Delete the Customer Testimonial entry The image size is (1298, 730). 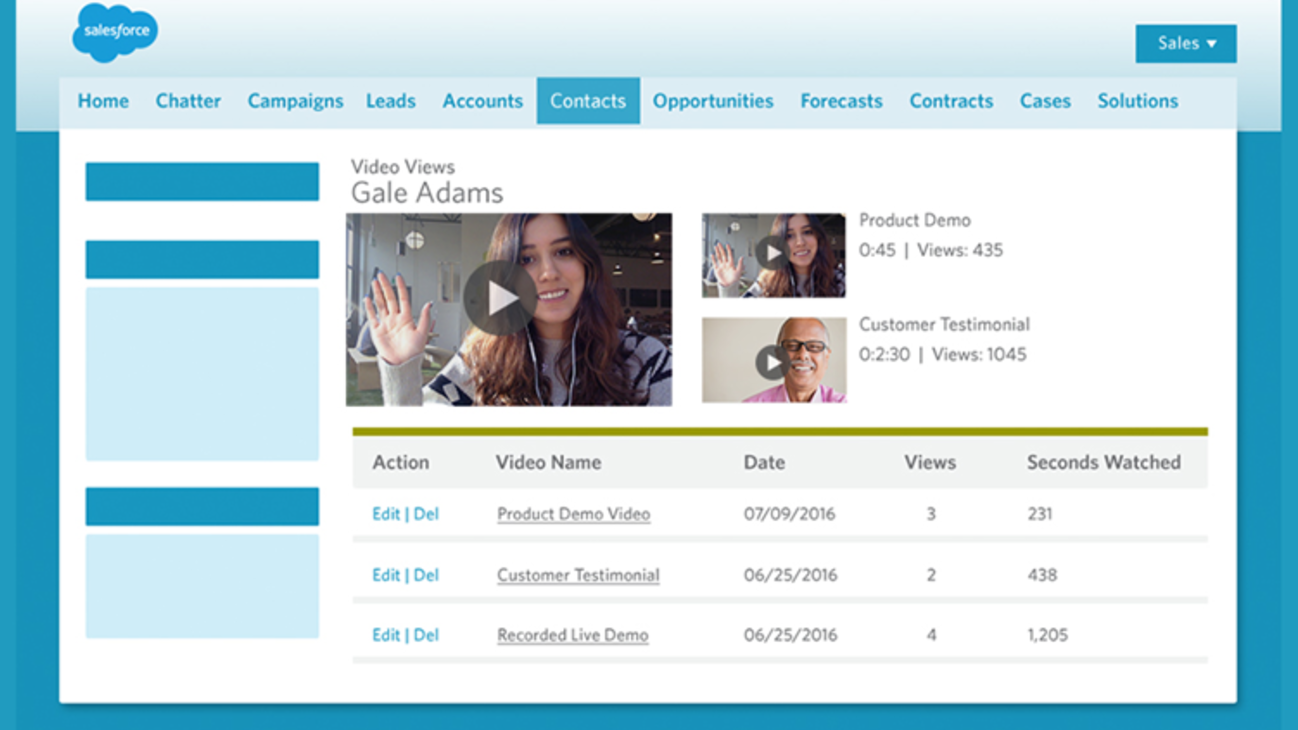tap(428, 574)
